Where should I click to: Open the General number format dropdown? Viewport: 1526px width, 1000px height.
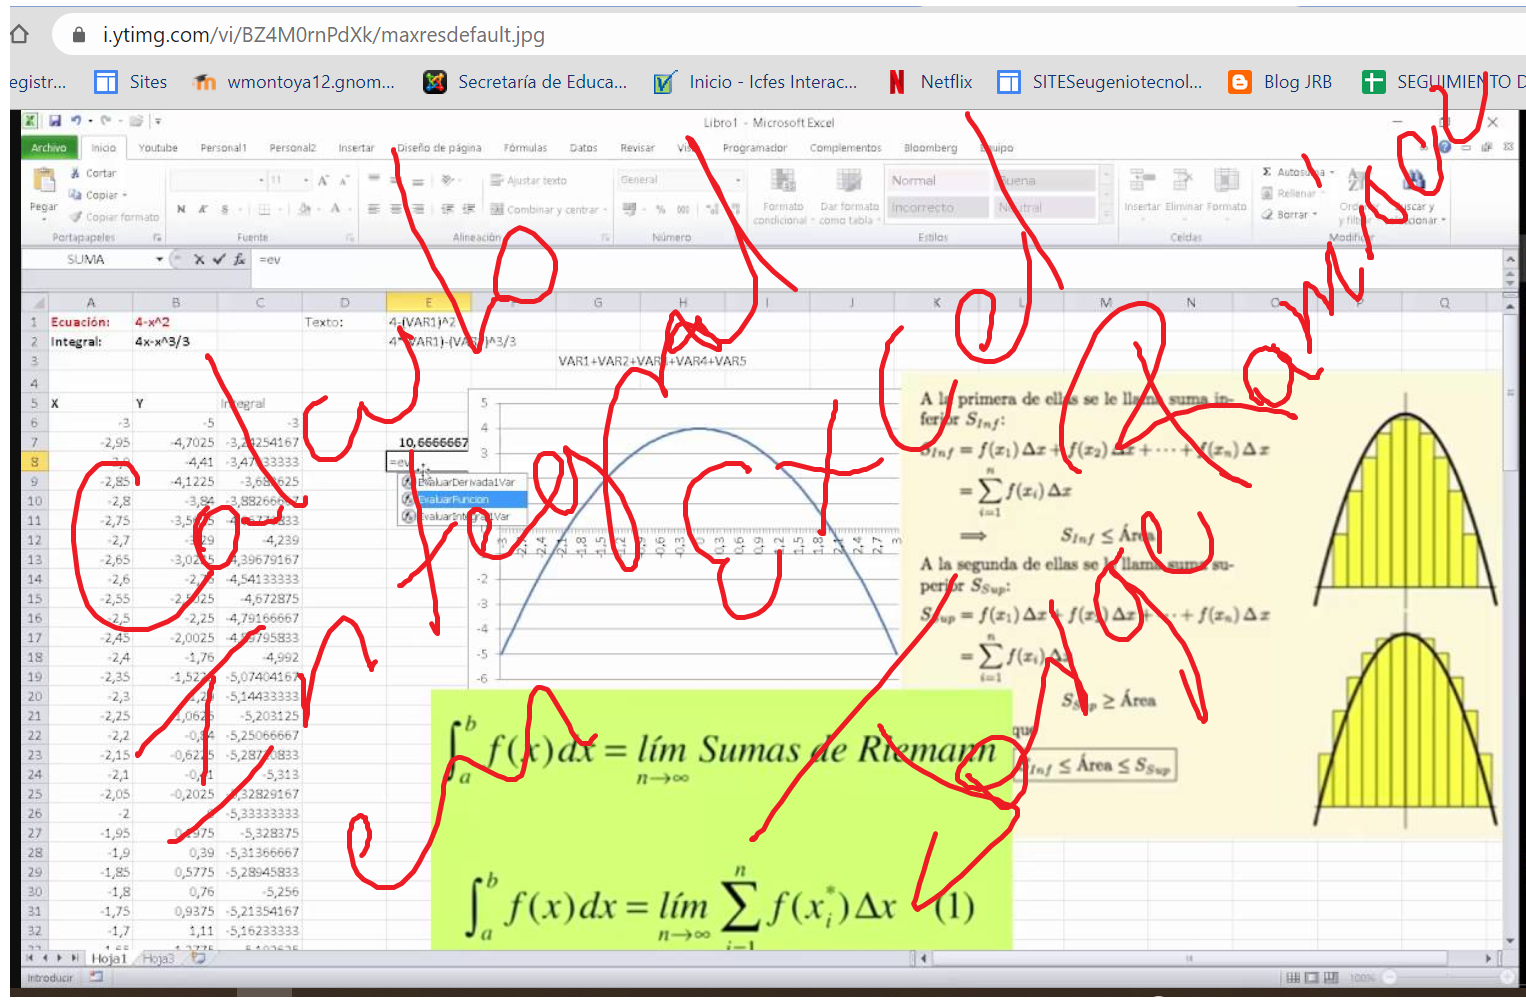(x=738, y=181)
